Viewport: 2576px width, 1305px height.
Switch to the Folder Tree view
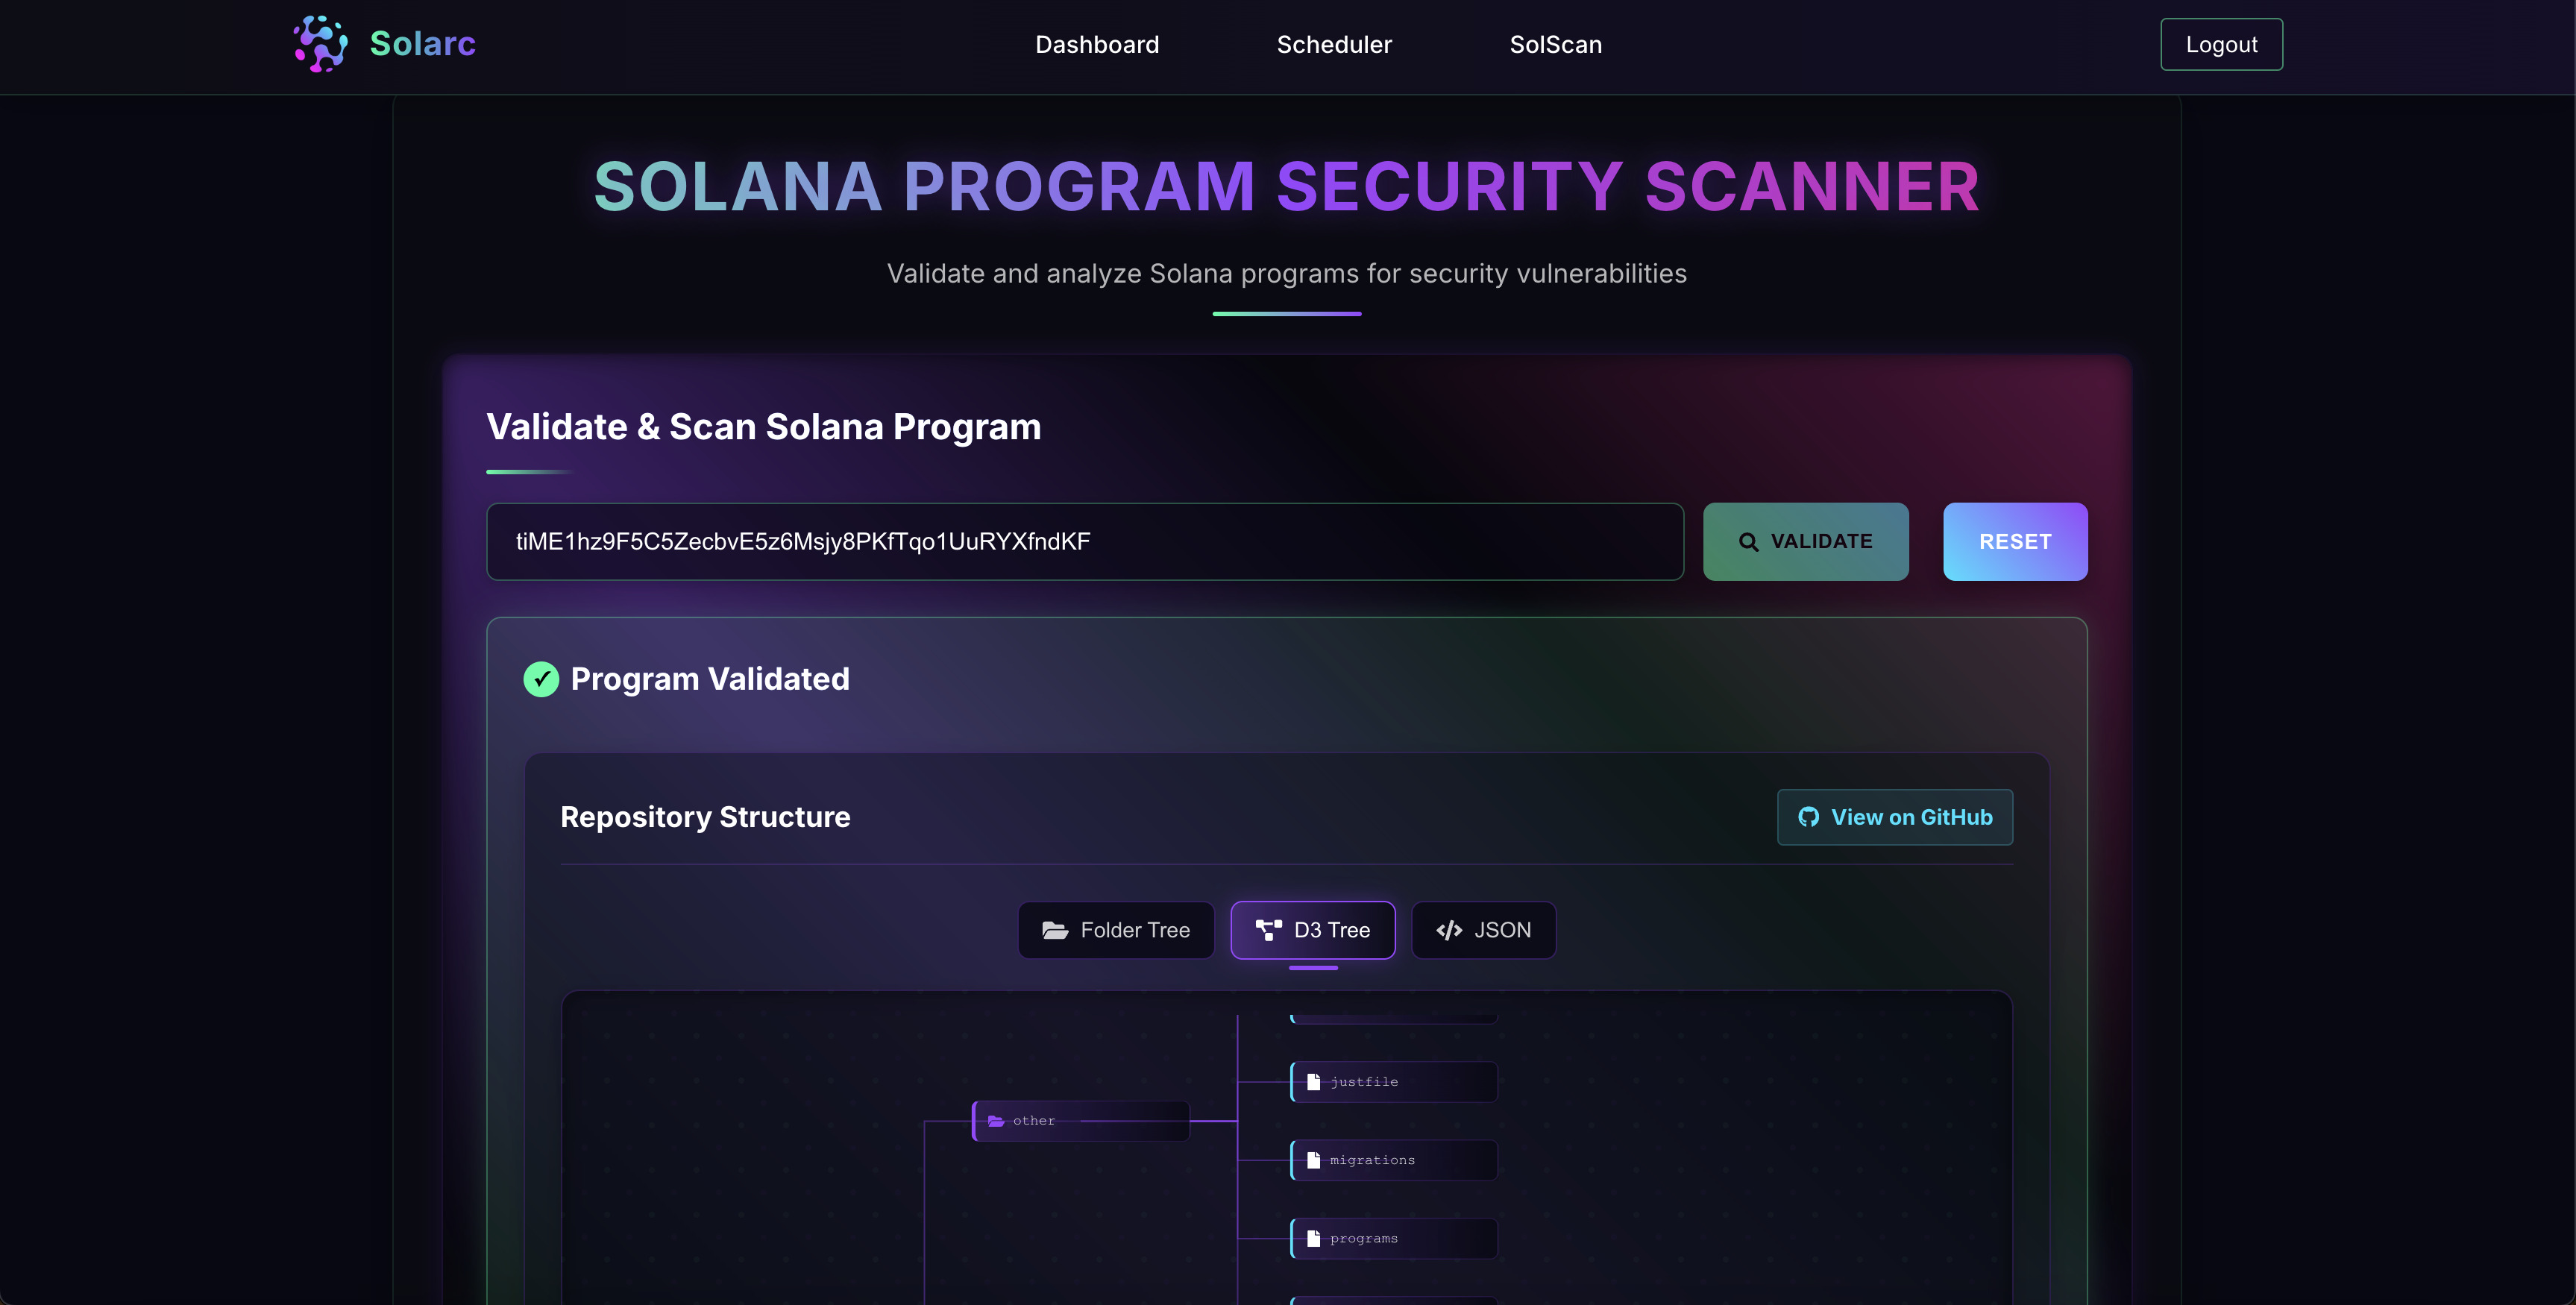click(1116, 930)
